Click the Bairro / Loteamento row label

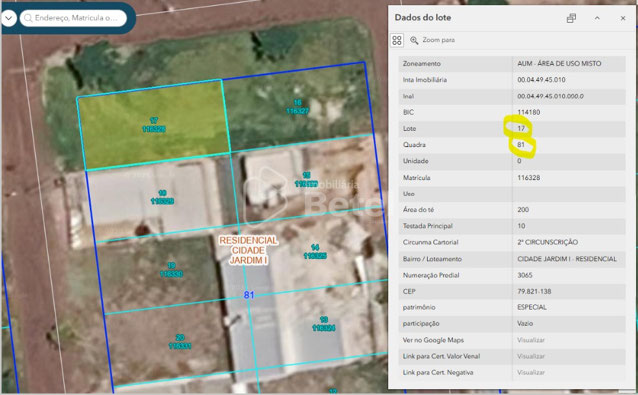point(432,259)
